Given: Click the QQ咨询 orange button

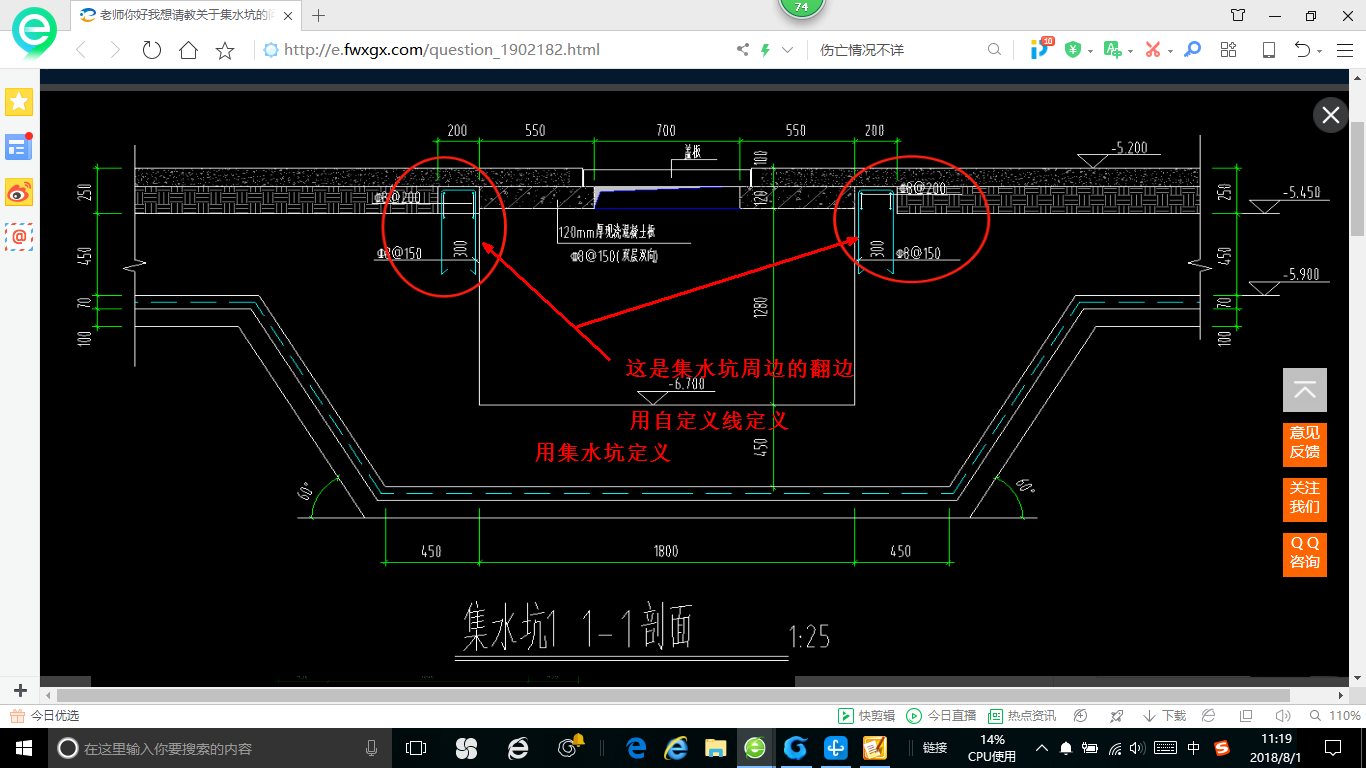Looking at the screenshot, I should (1305, 553).
